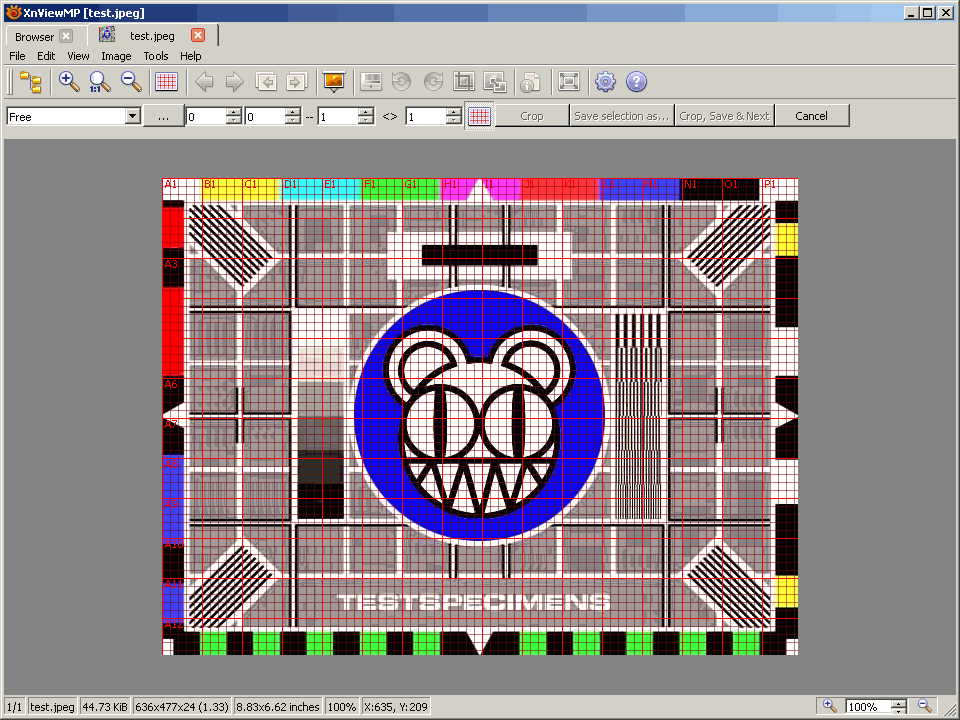Screen dimensions: 960x720
Task: Open the folder tree browser icon
Action: tap(31, 81)
